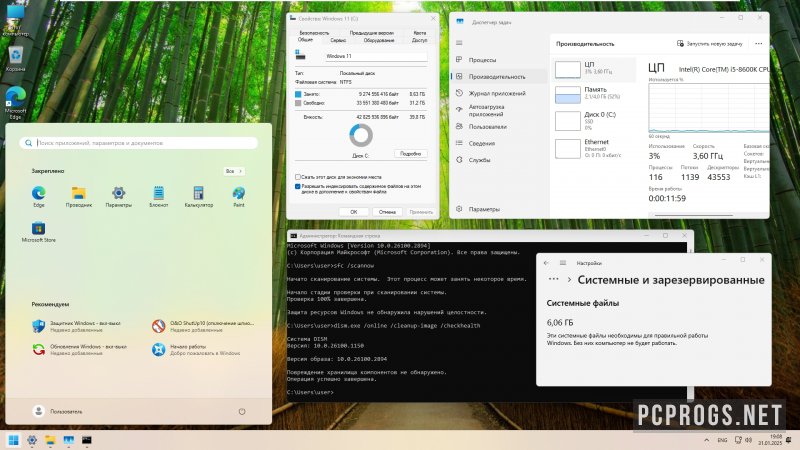This screenshot has width=800, height=450.
Task: Click volume icon in system tray
Action: (x=748, y=440)
